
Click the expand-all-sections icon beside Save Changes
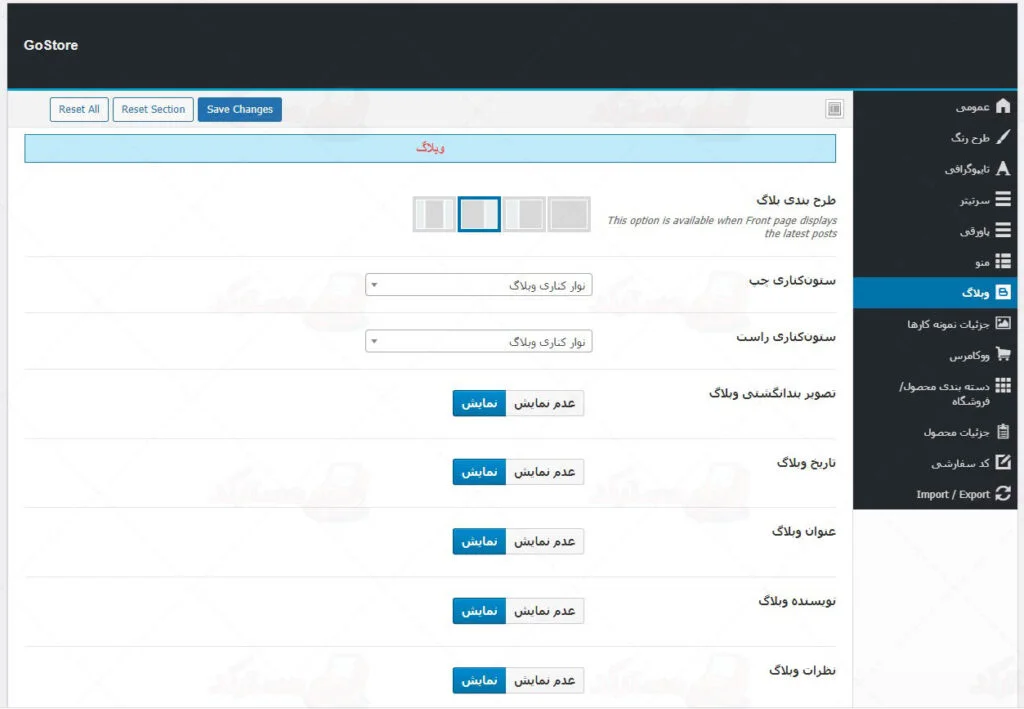click(x=835, y=109)
